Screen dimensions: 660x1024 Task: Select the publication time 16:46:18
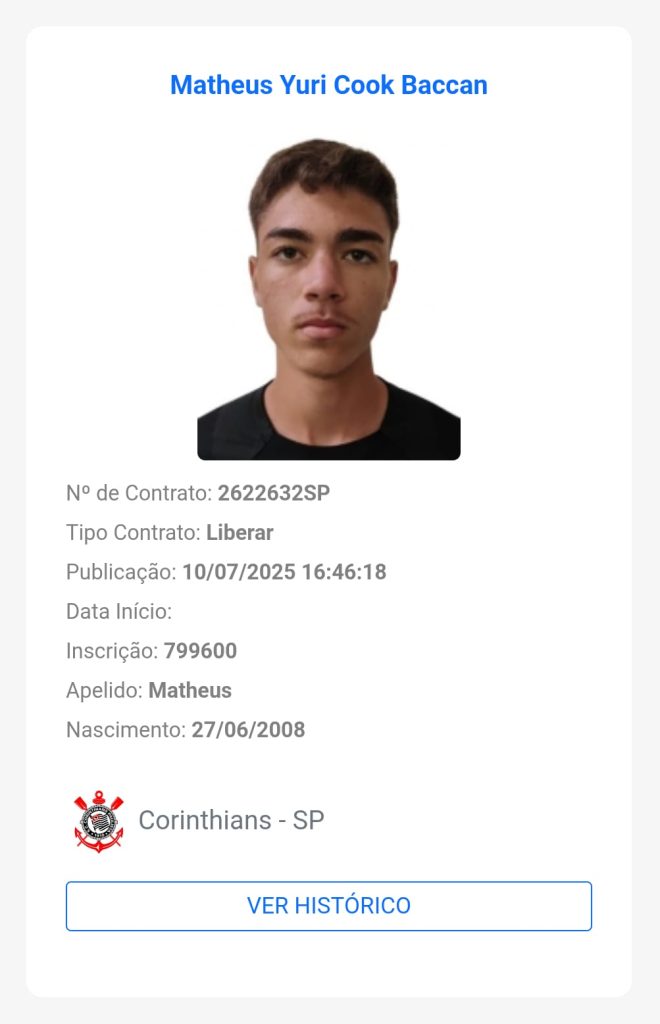[x=344, y=572]
